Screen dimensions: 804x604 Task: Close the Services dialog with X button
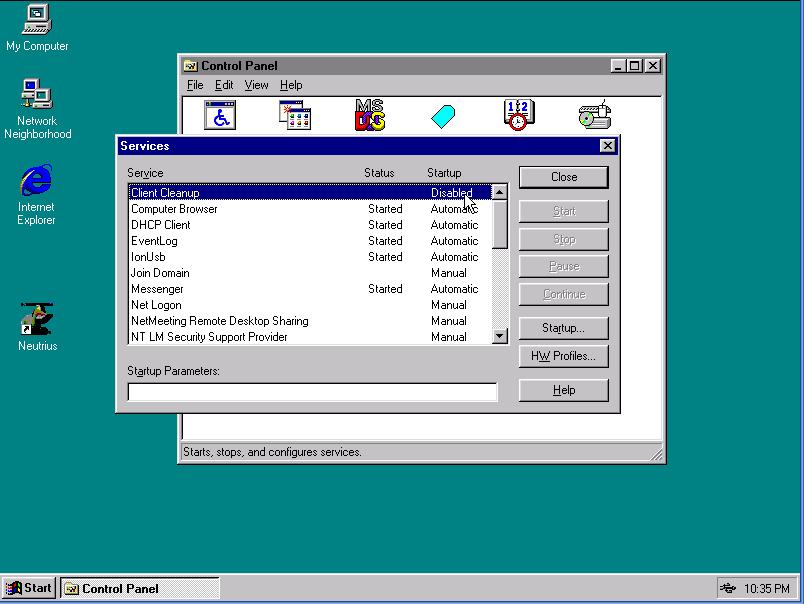point(608,146)
